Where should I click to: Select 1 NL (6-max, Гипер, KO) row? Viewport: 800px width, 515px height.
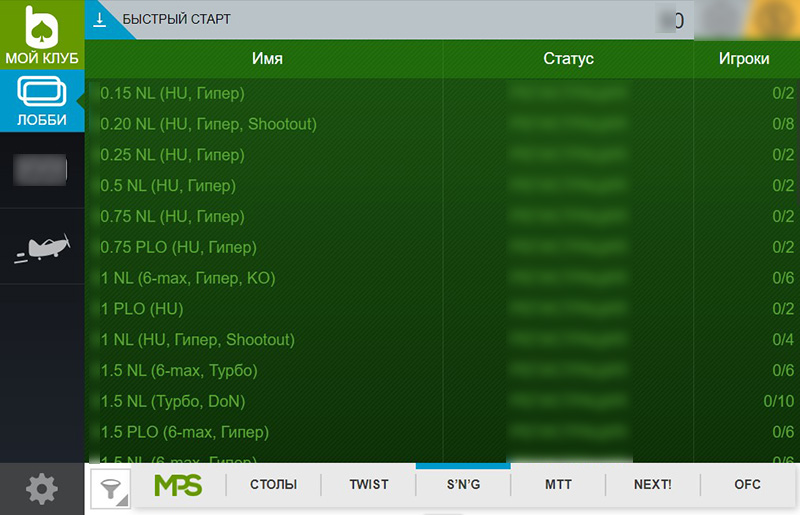[187, 278]
